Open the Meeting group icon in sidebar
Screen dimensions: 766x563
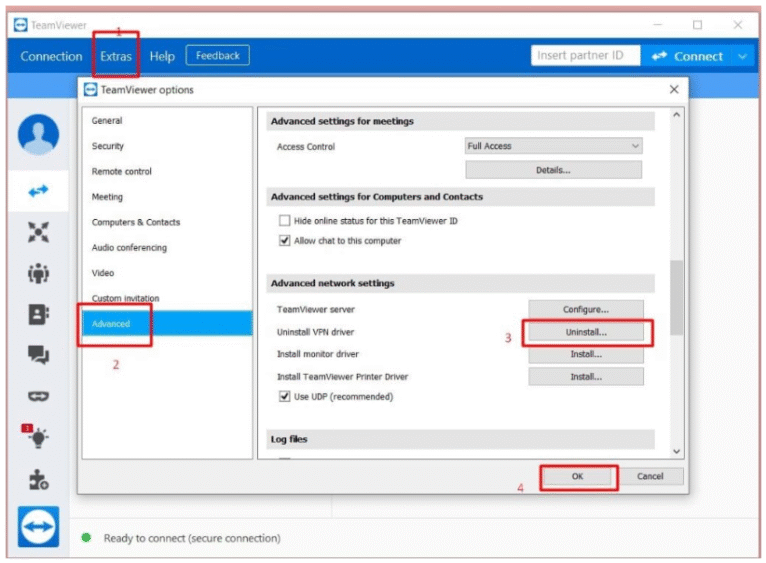click(39, 273)
